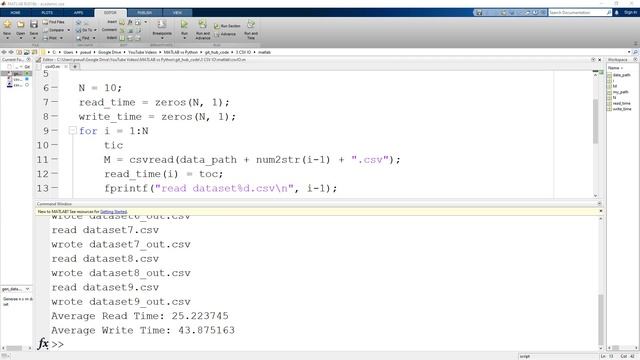640x360 pixels.
Task: Click the Run Section button
Action: point(227,26)
